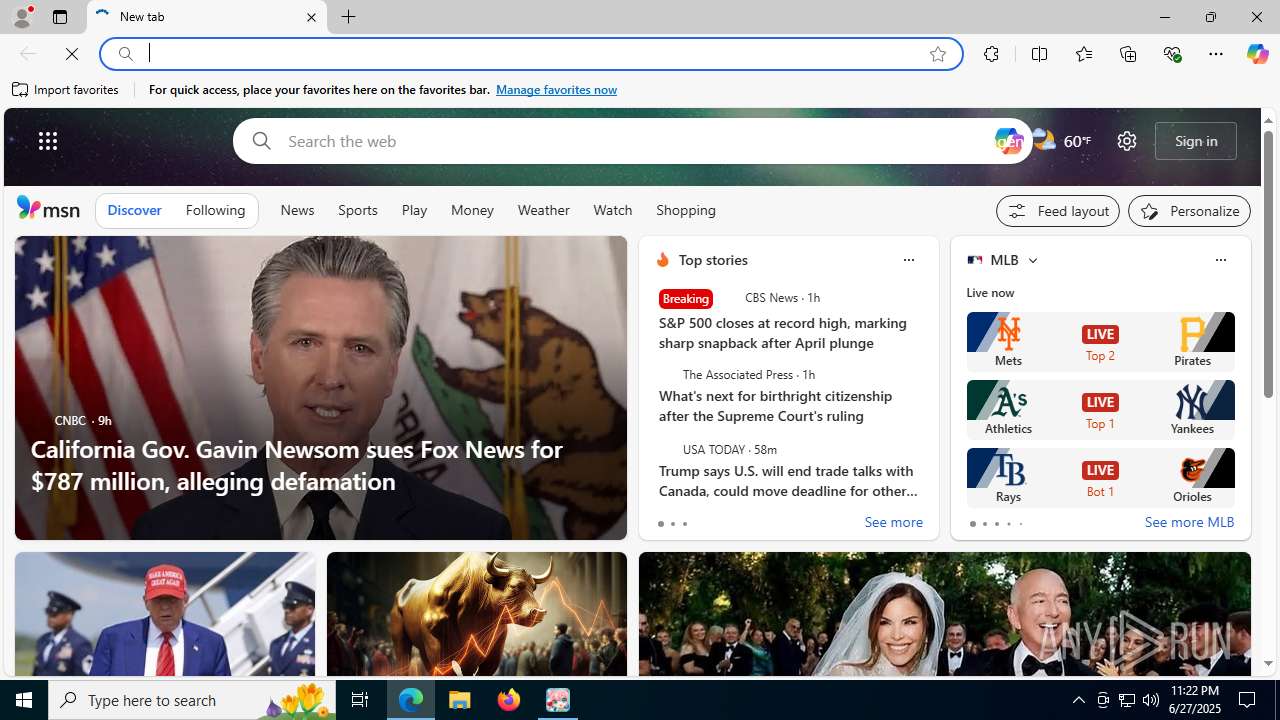
Task: Expand MLB league selector chevron
Action: point(1032,260)
